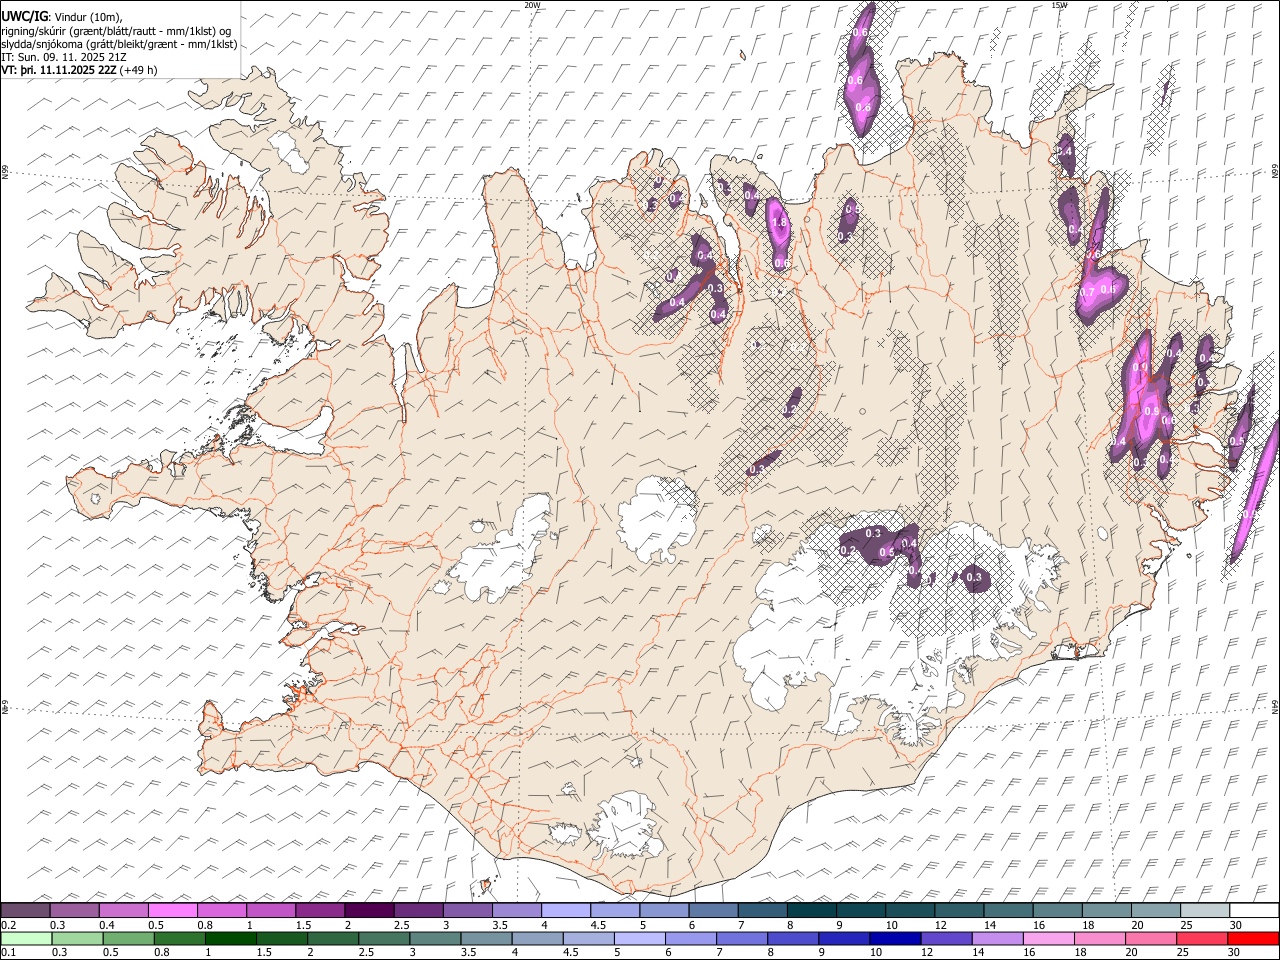Click the deep blue 10 swatch, lower row
1280x960 pixels.
[894, 938]
